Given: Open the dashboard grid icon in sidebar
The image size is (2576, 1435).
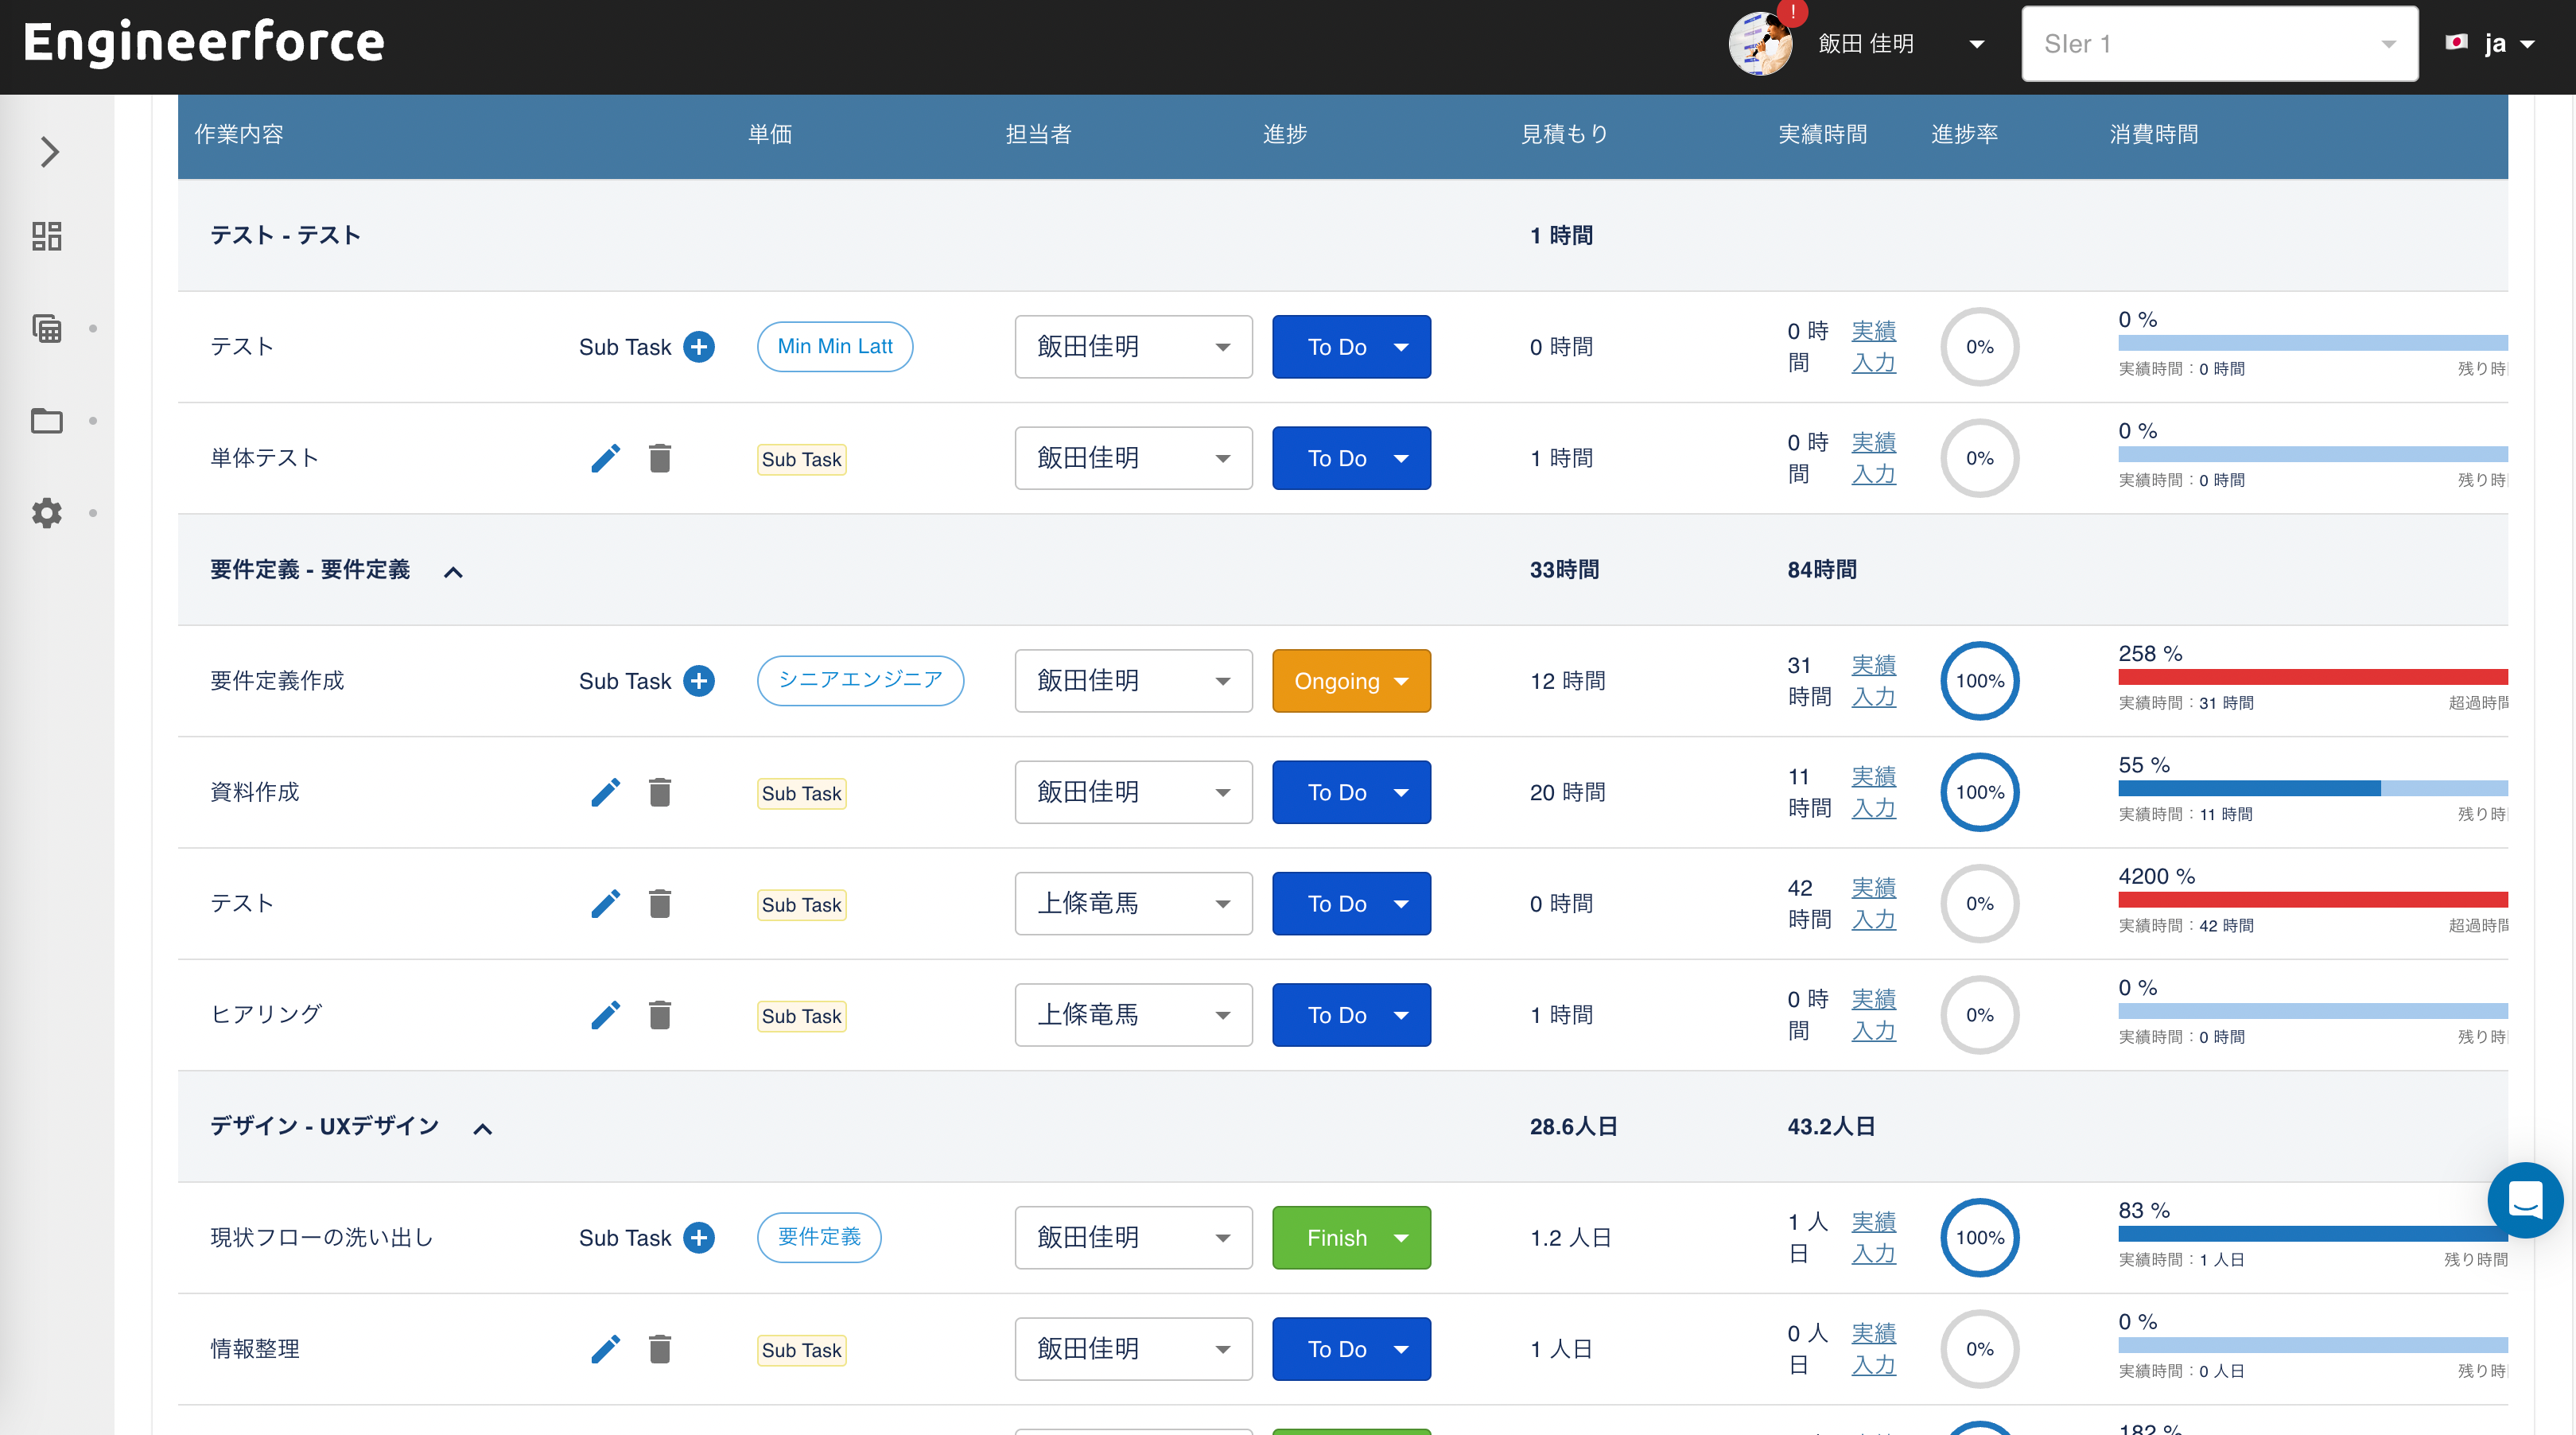Looking at the screenshot, I should pos(47,236).
